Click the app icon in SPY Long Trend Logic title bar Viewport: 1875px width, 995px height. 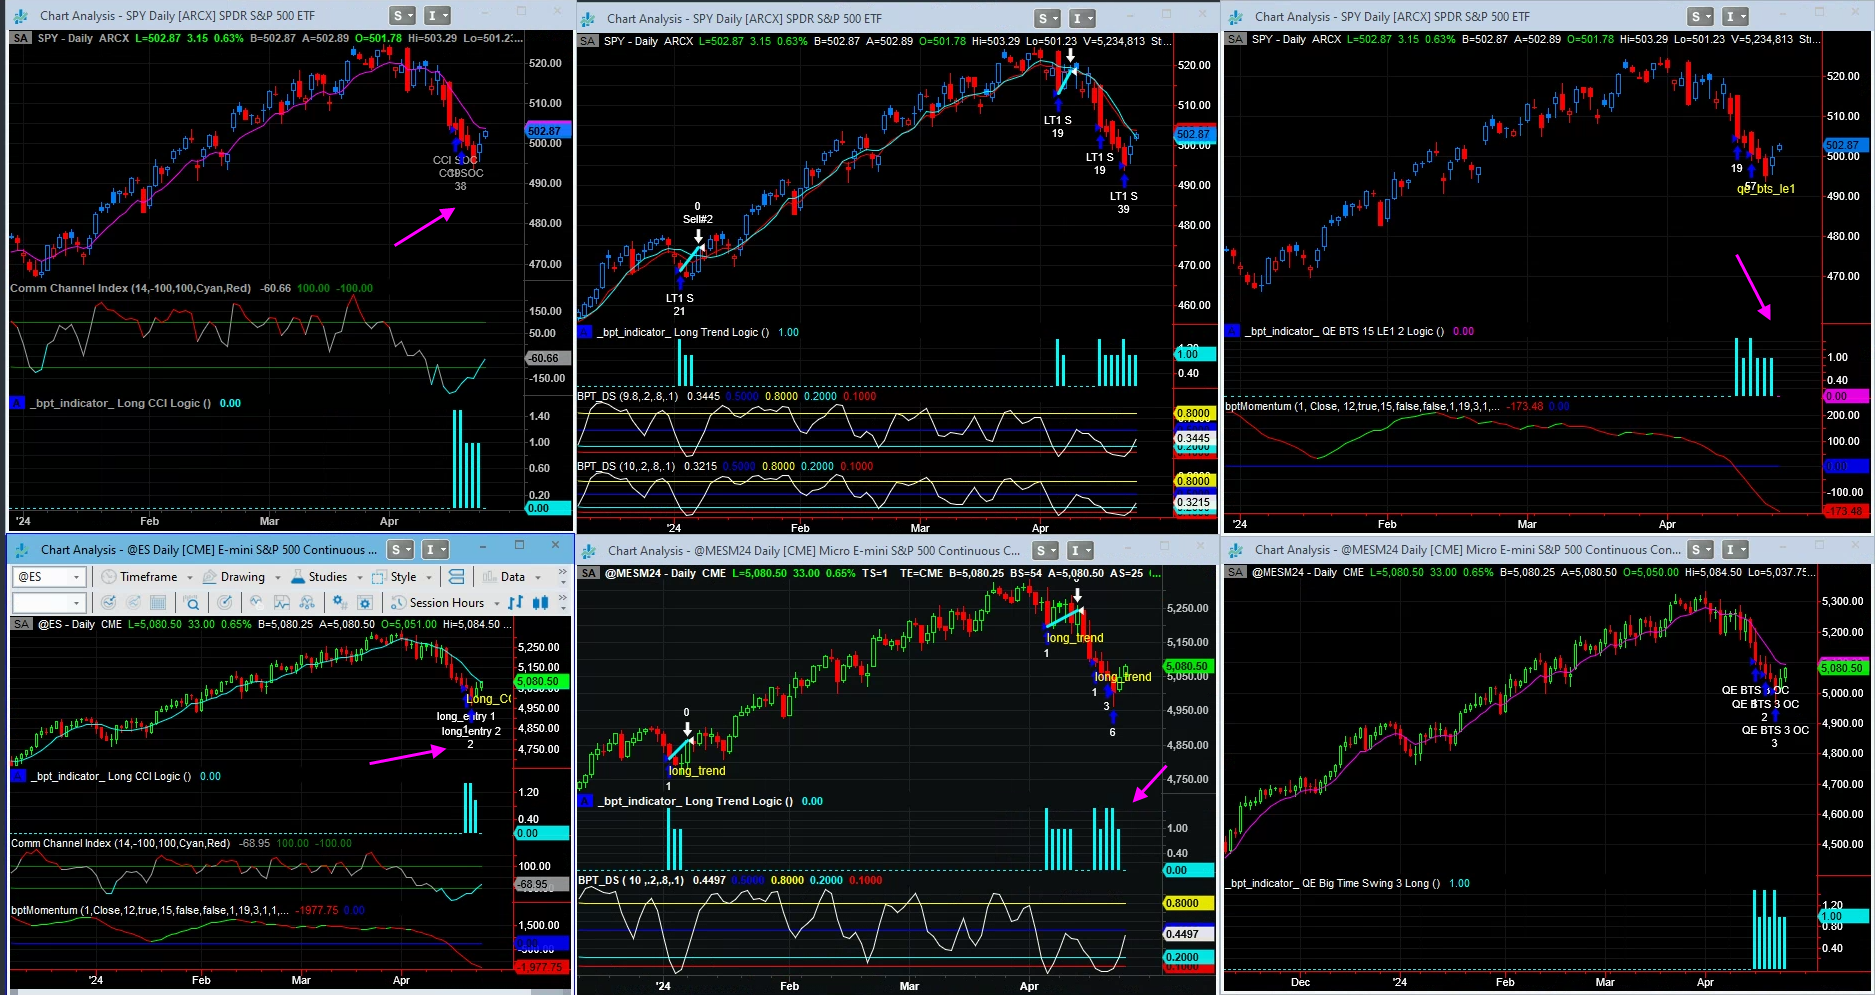(x=588, y=18)
